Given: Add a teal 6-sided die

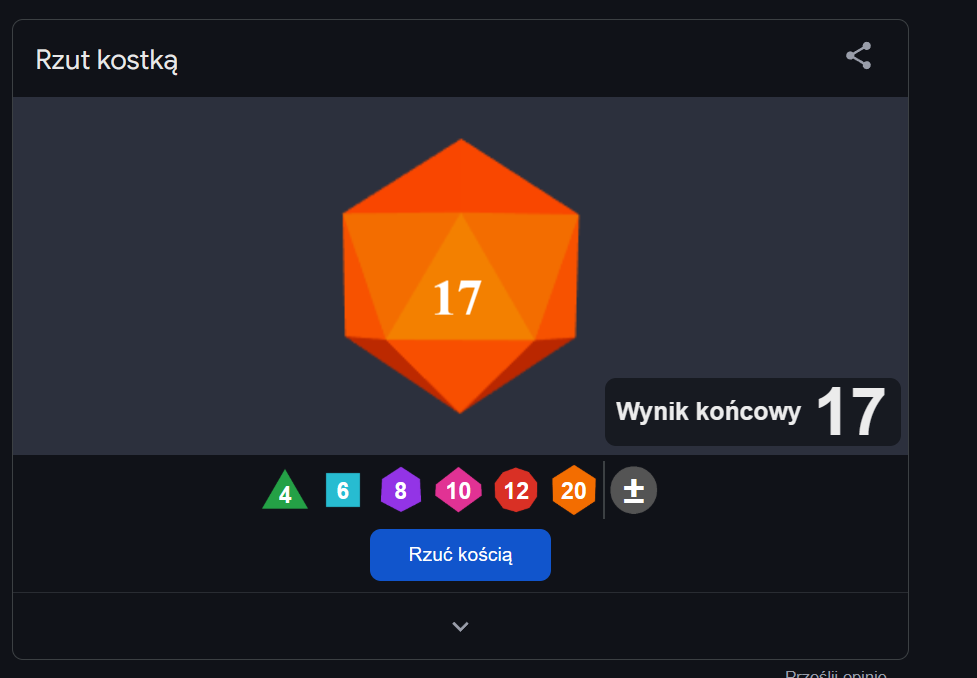Looking at the screenshot, I should coord(343,490).
